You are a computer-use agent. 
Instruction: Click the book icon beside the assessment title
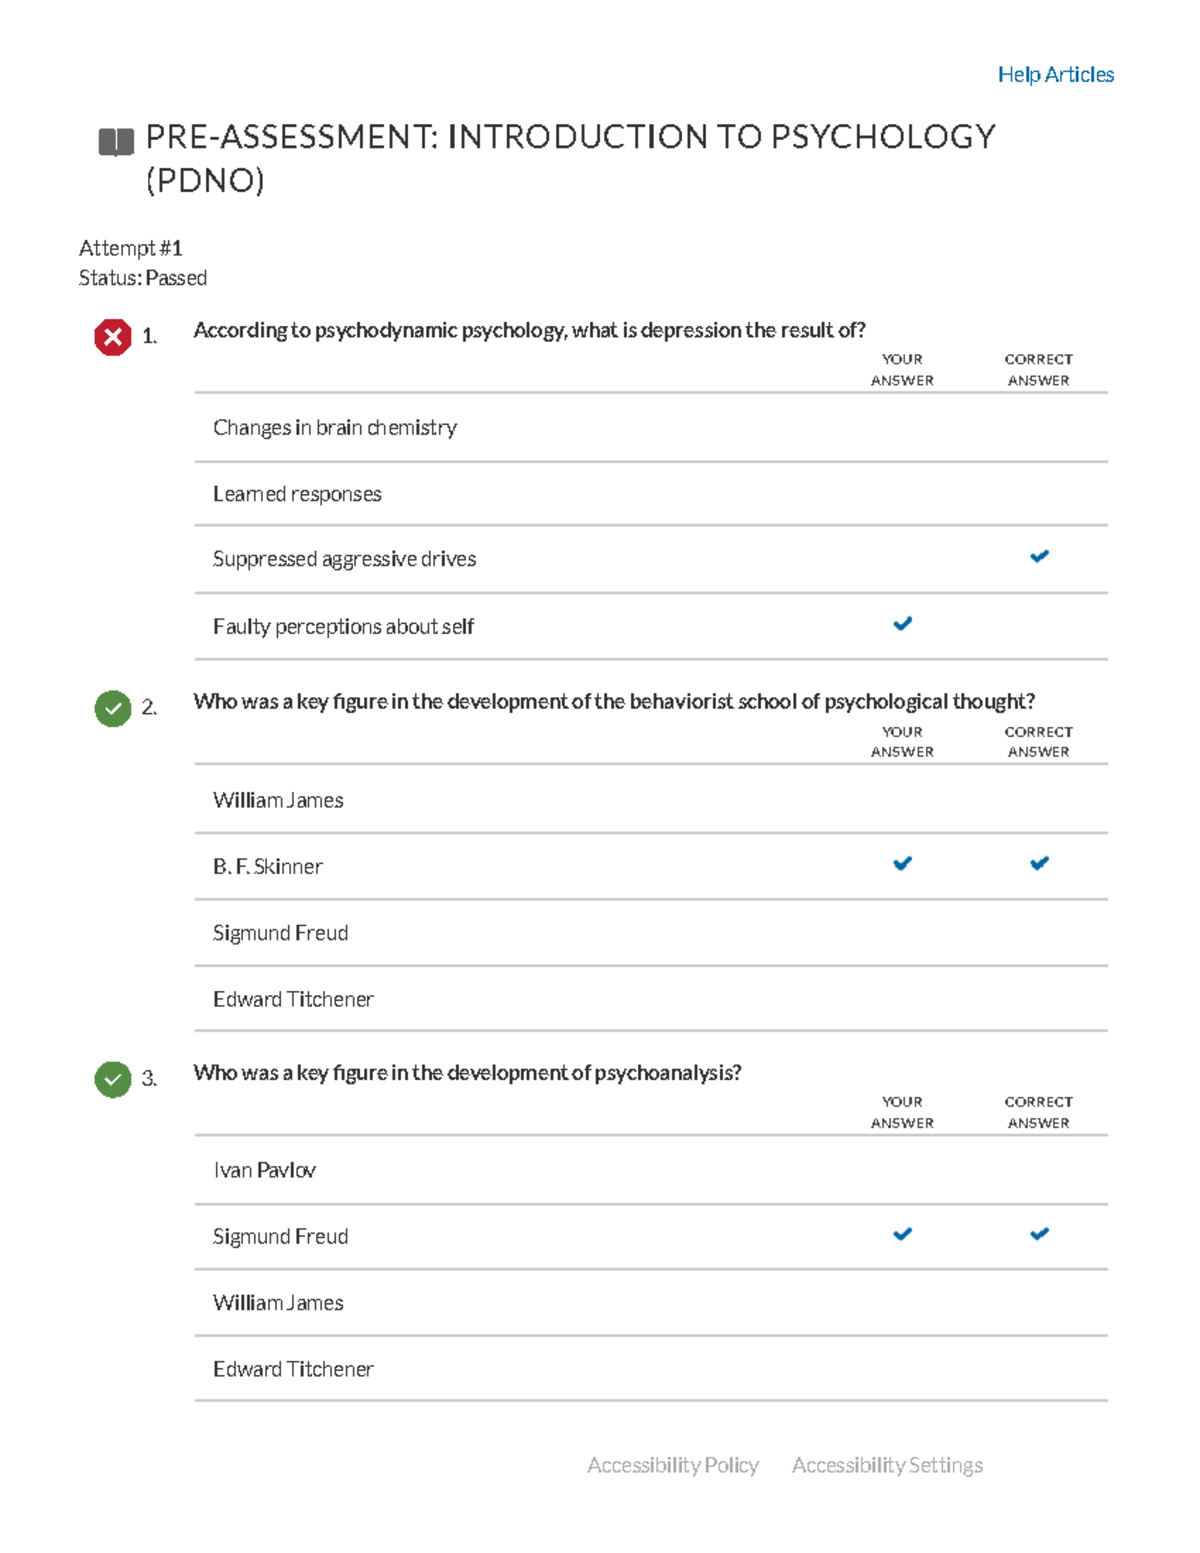(x=116, y=142)
